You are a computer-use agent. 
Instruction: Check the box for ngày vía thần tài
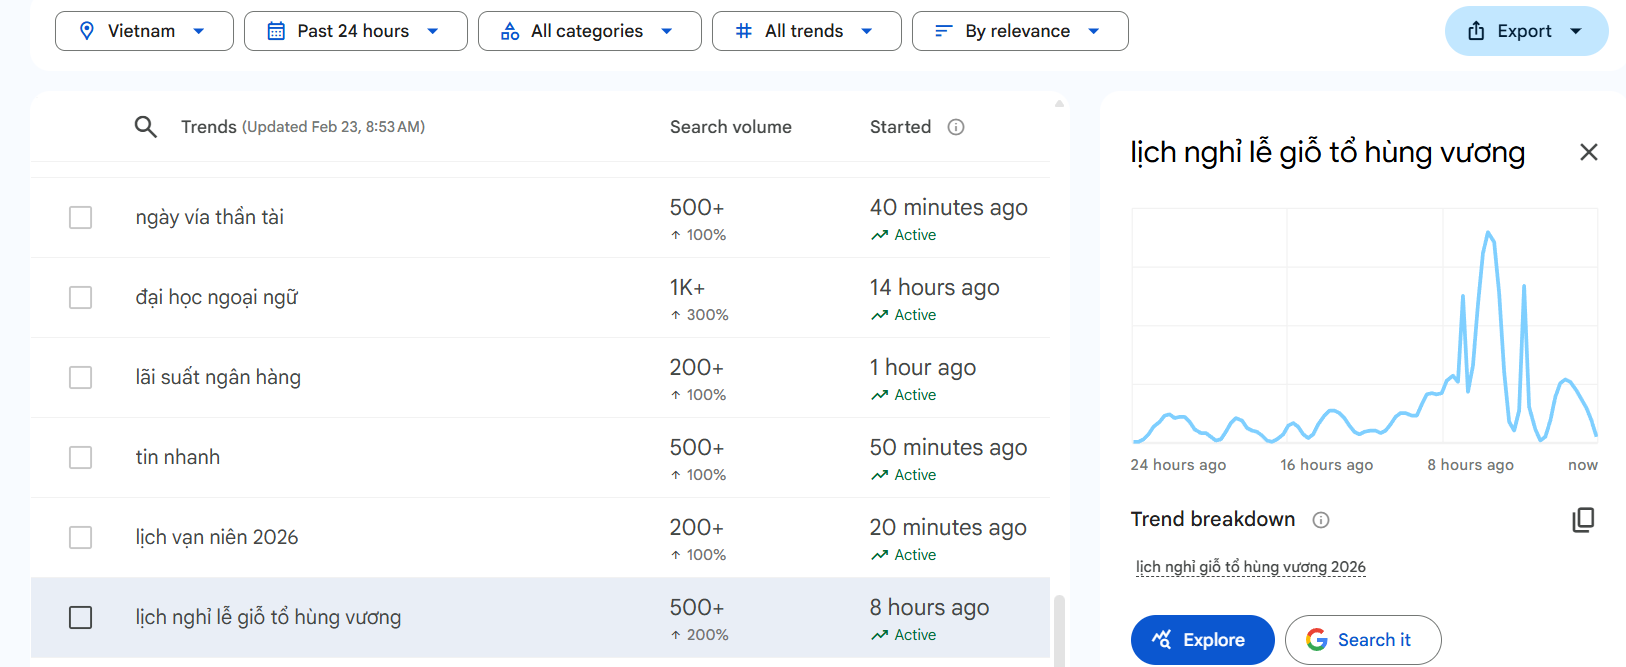tap(81, 218)
